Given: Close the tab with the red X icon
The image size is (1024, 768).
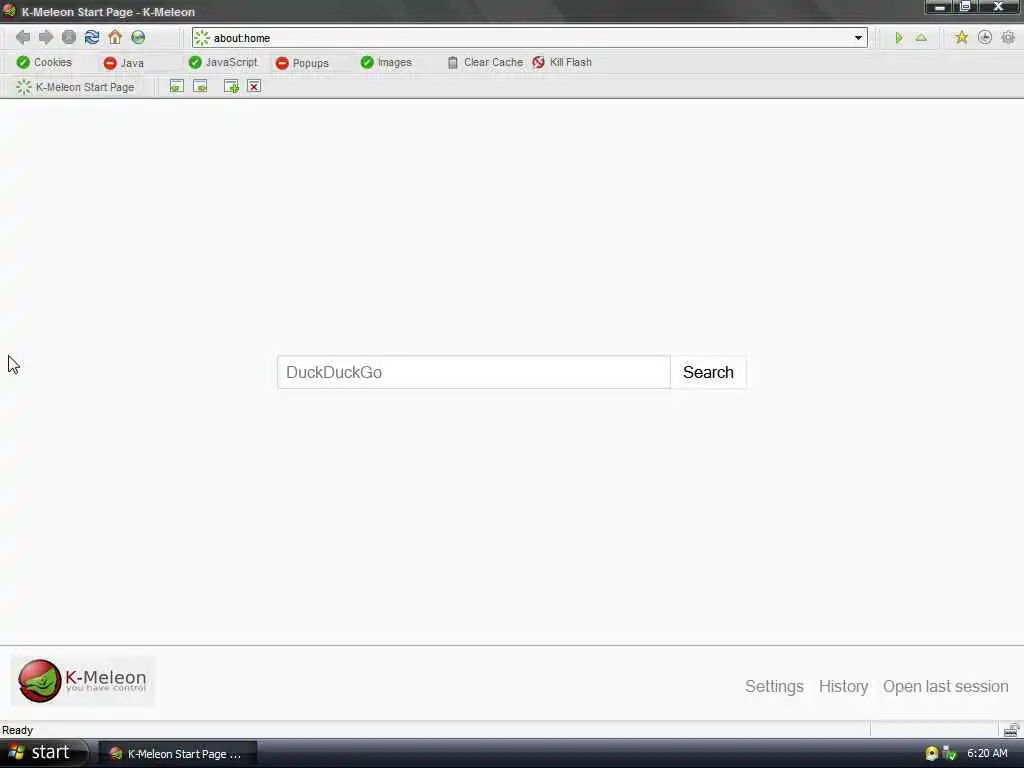Looking at the screenshot, I should pos(254,86).
